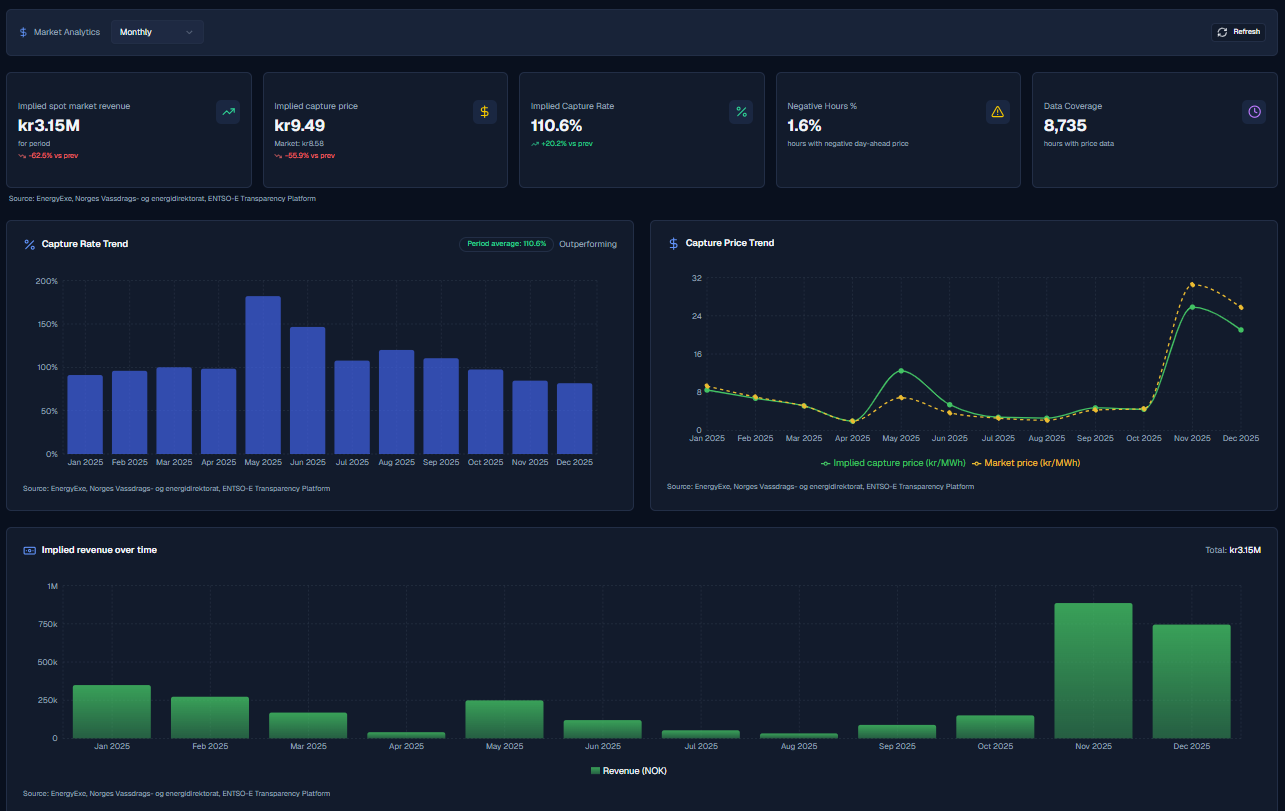The image size is (1285, 811).
Task: Click the trending-up icon on revenue card
Action: [228, 112]
